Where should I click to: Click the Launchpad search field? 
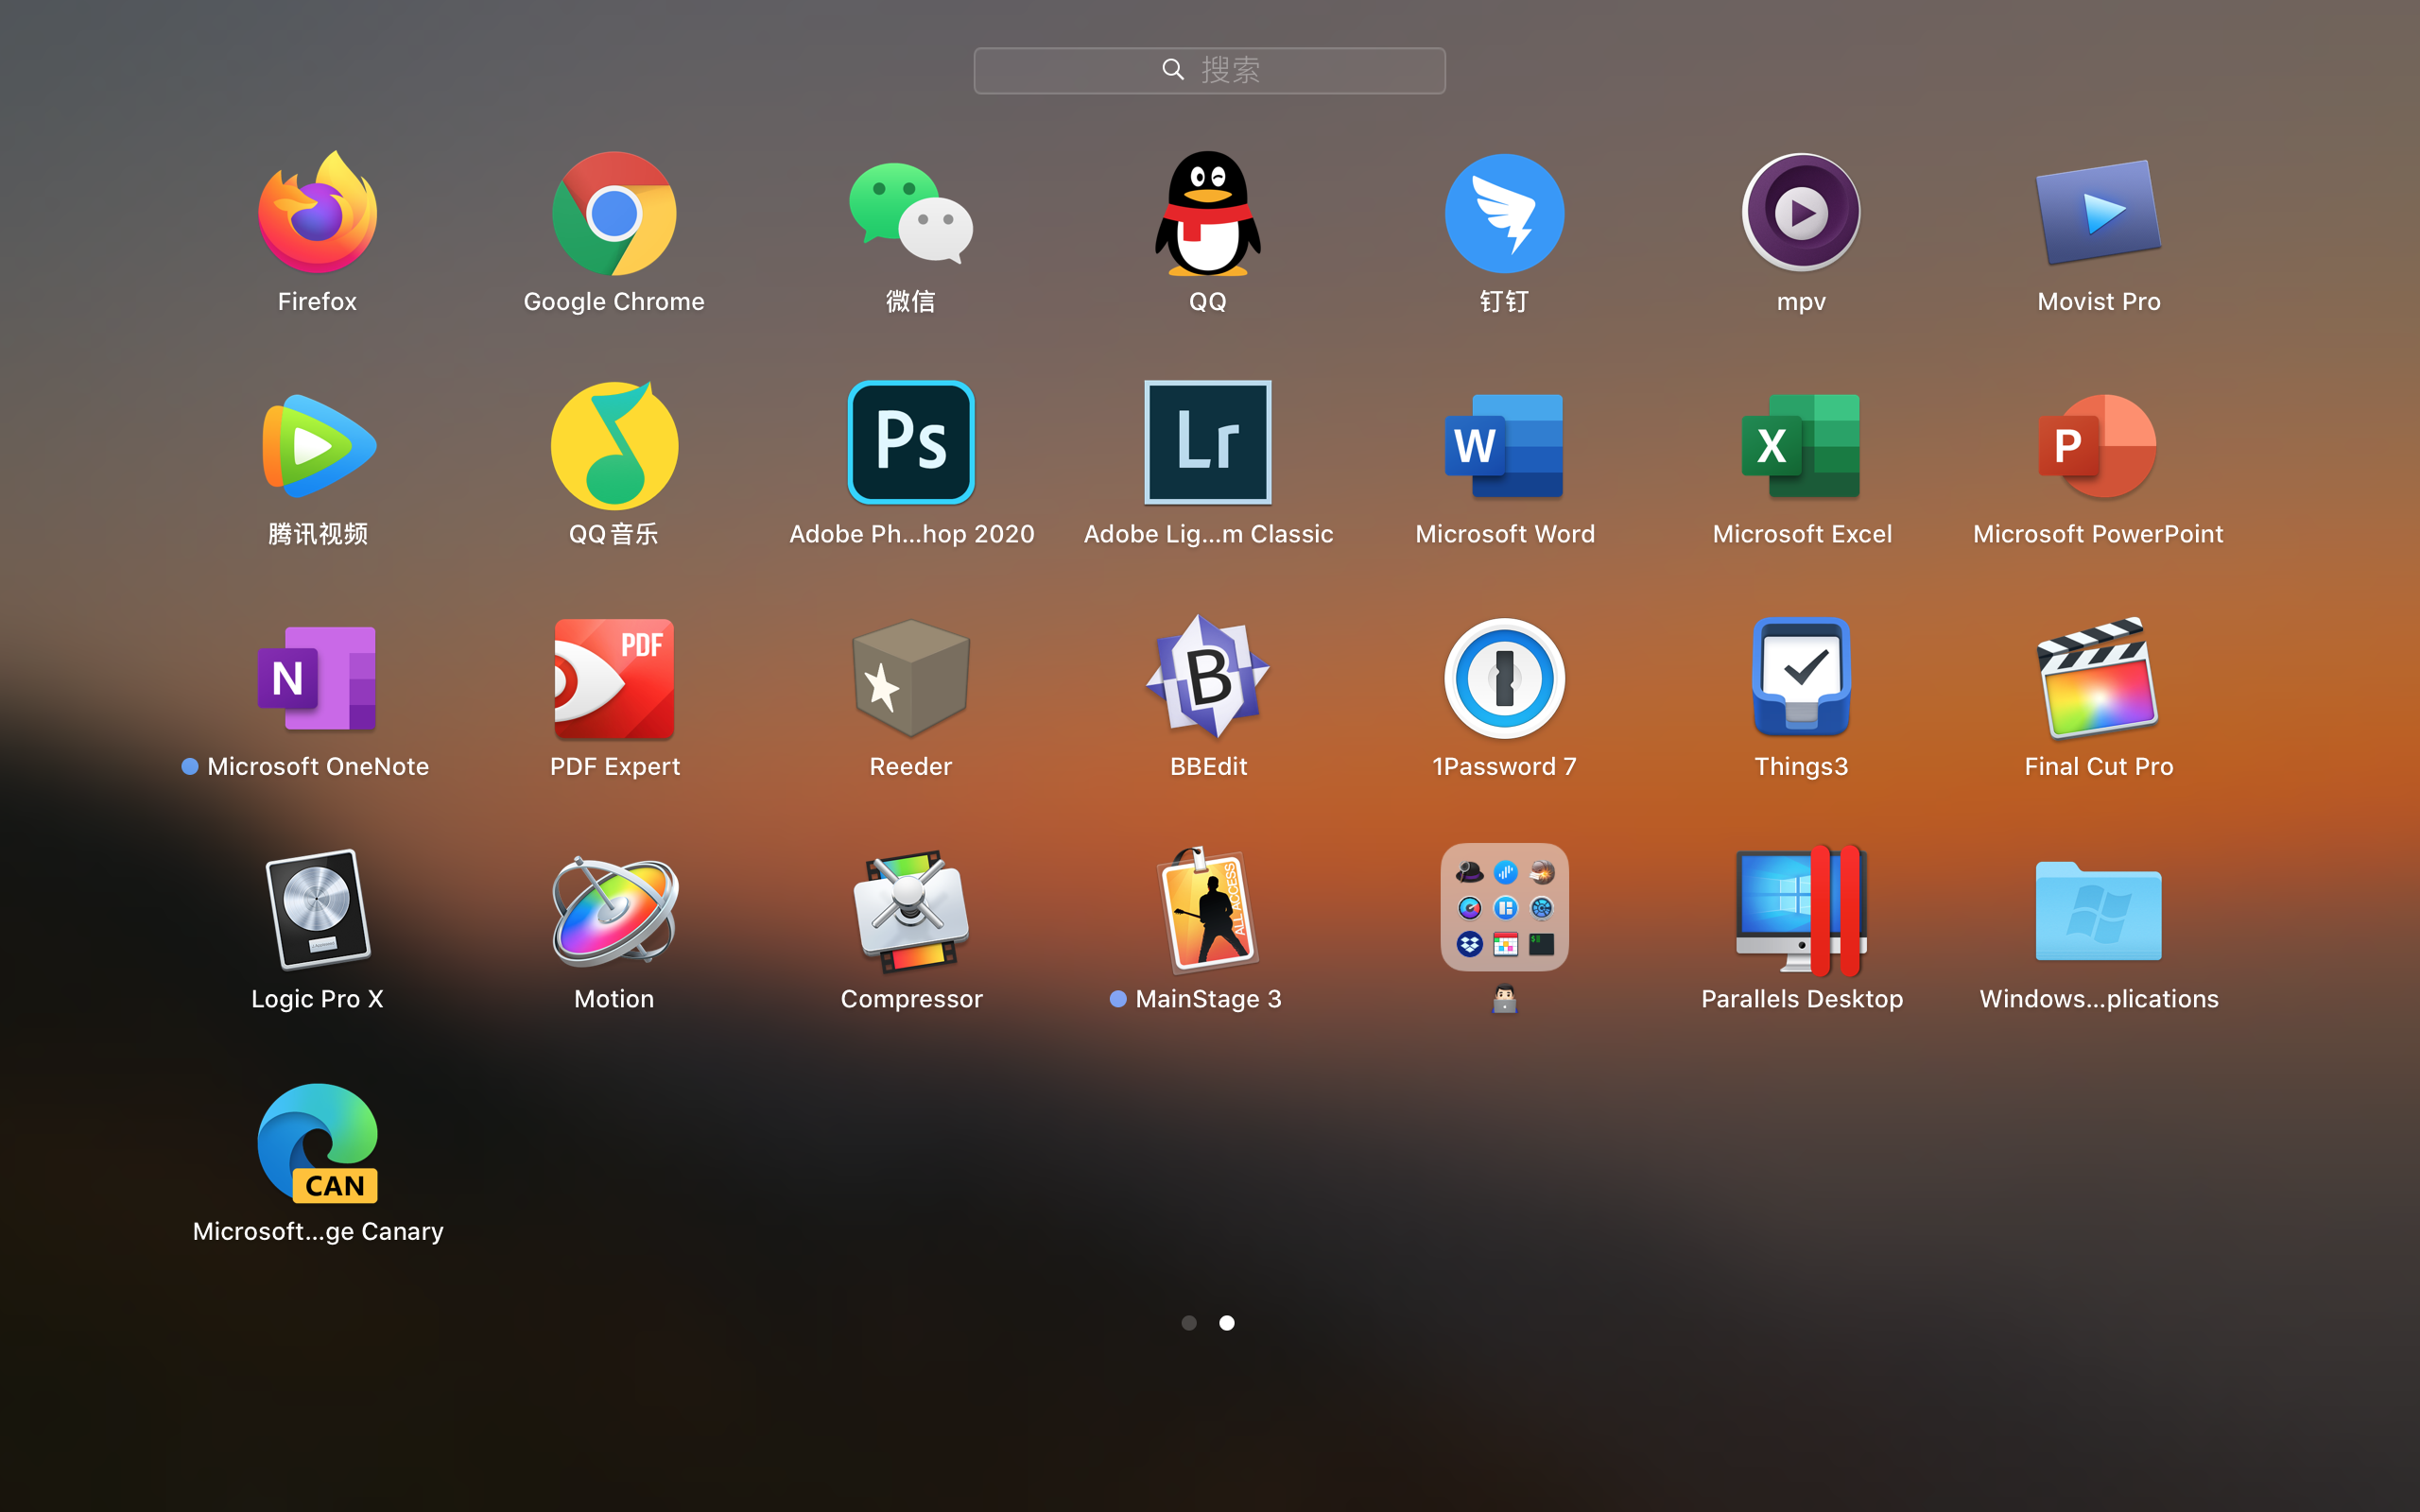click(1209, 70)
